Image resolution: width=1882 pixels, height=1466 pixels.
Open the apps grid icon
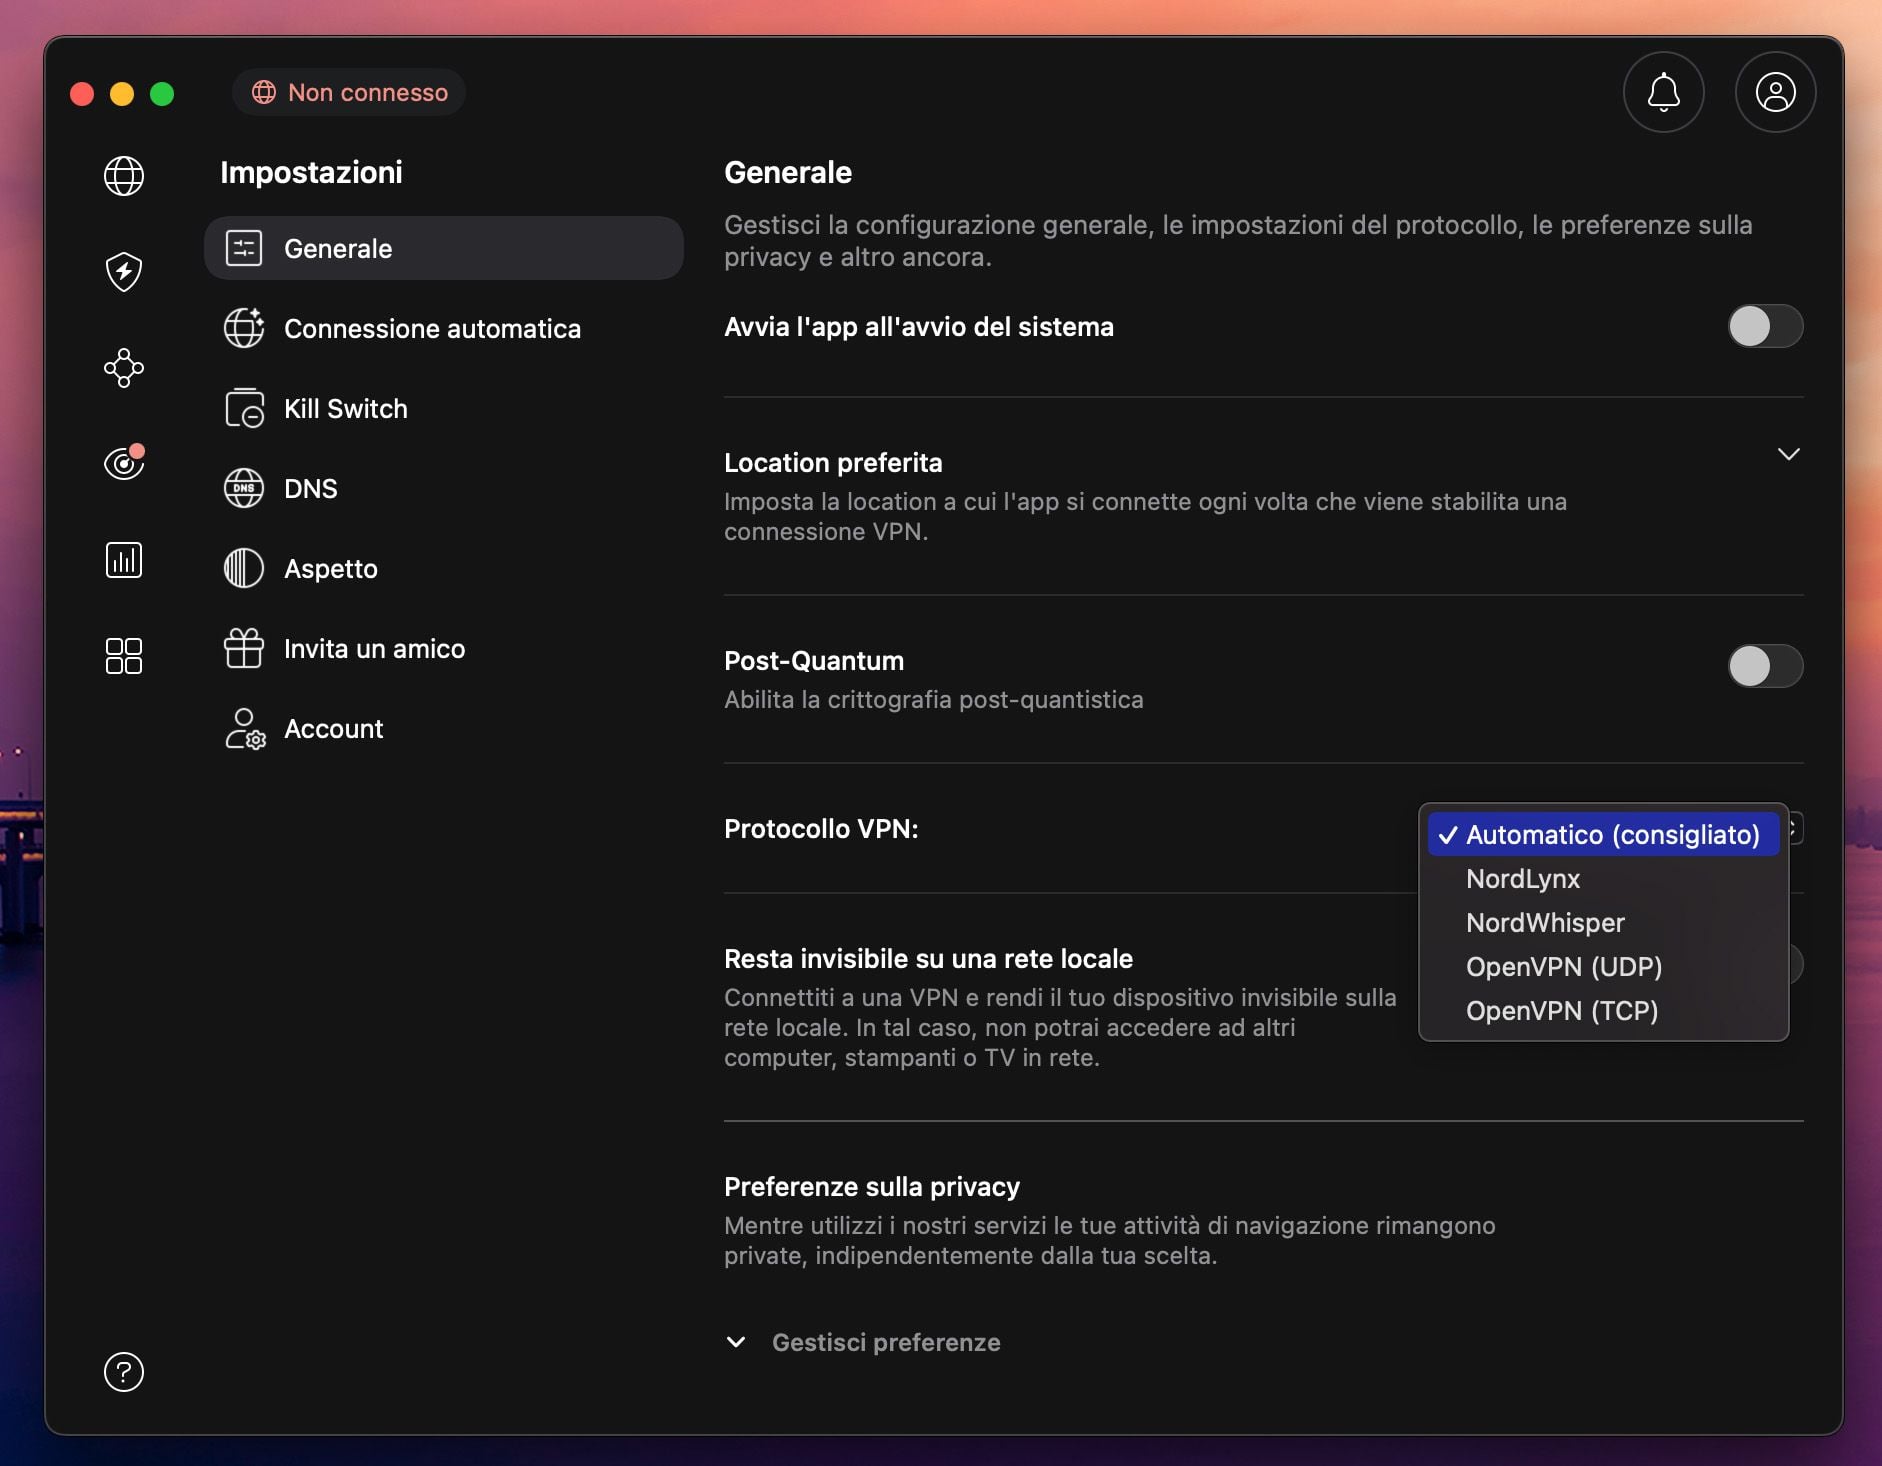point(124,656)
